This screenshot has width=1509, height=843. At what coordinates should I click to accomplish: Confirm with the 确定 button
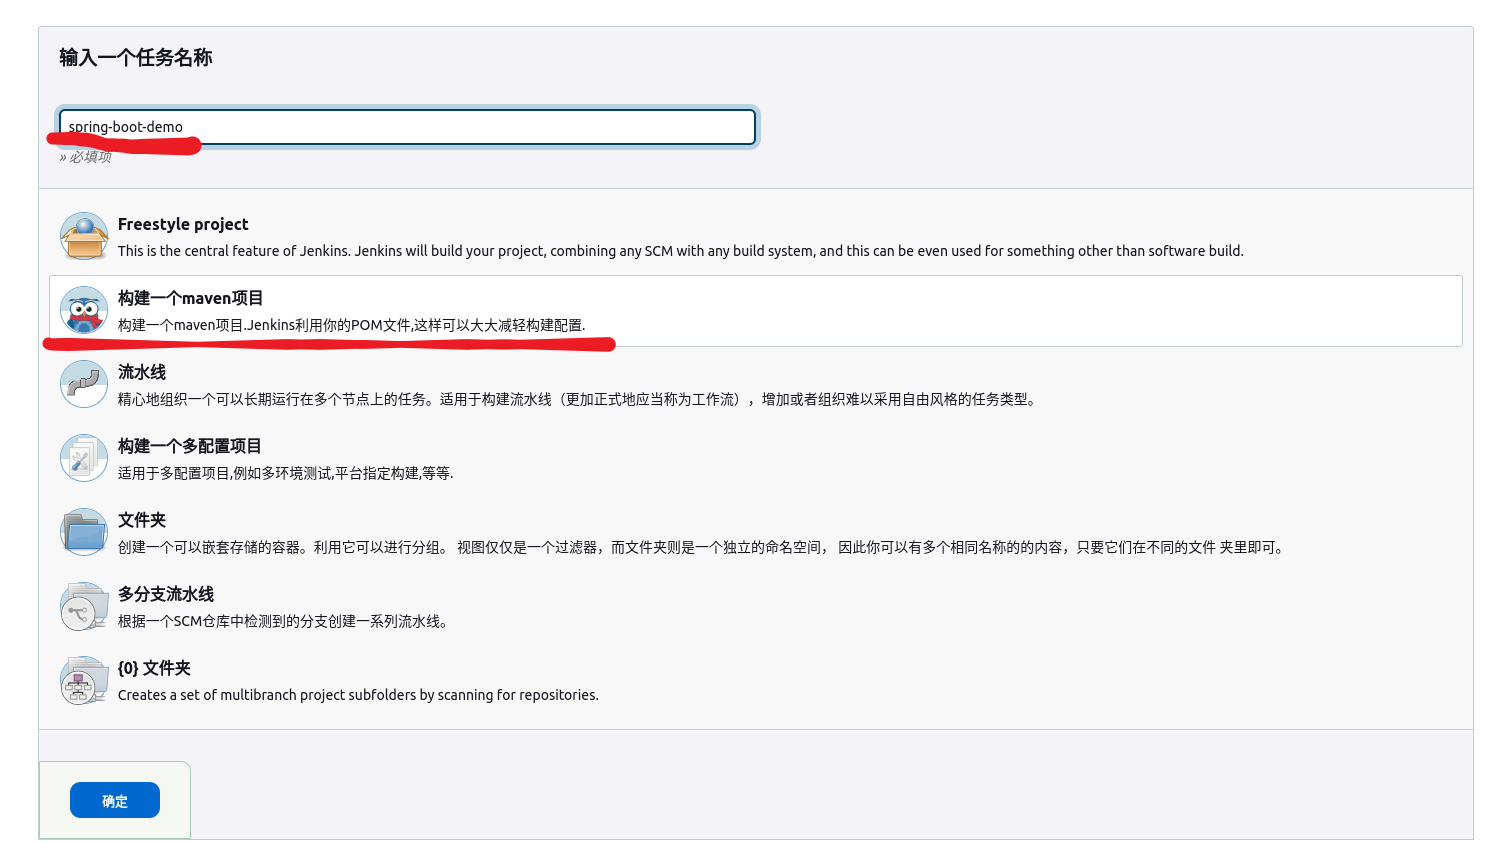pyautogui.click(x=115, y=800)
